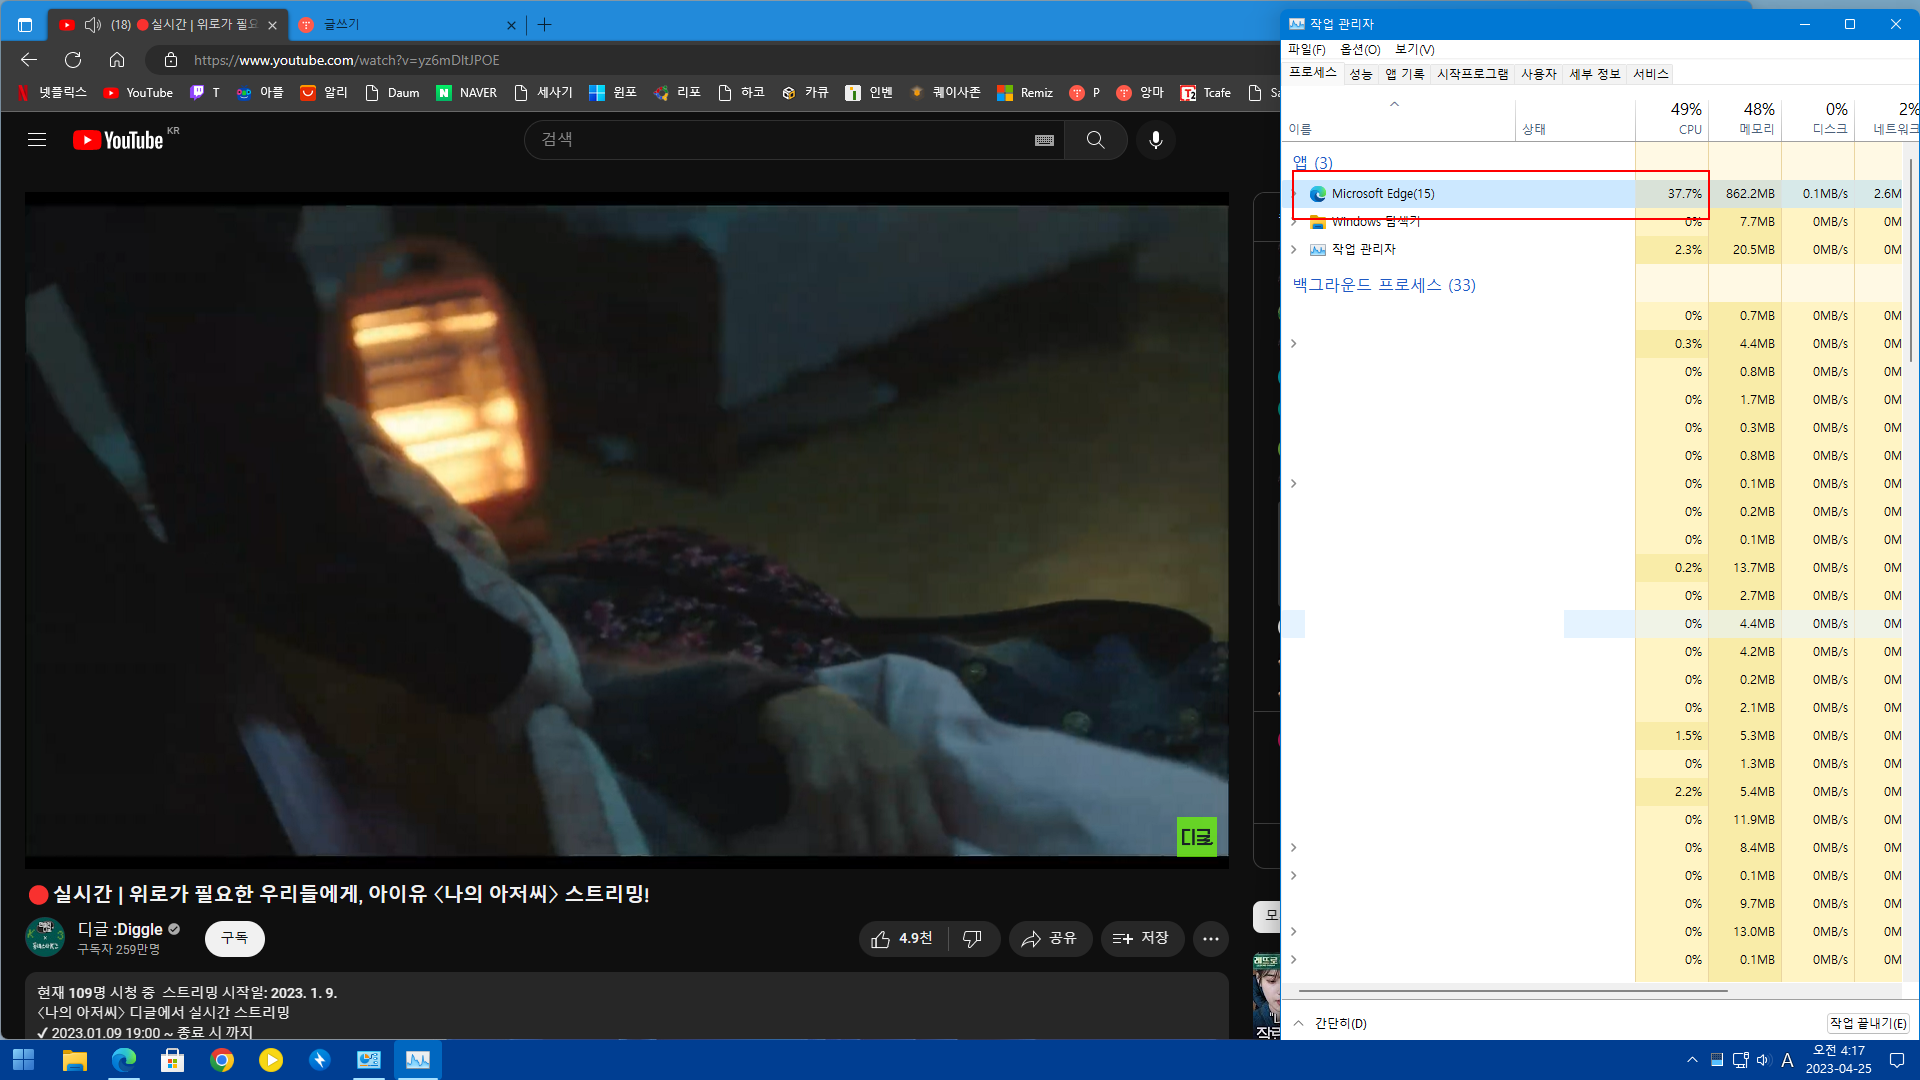Open the Tcafe bookmark
This screenshot has width=1920, height=1080.
1205,92
